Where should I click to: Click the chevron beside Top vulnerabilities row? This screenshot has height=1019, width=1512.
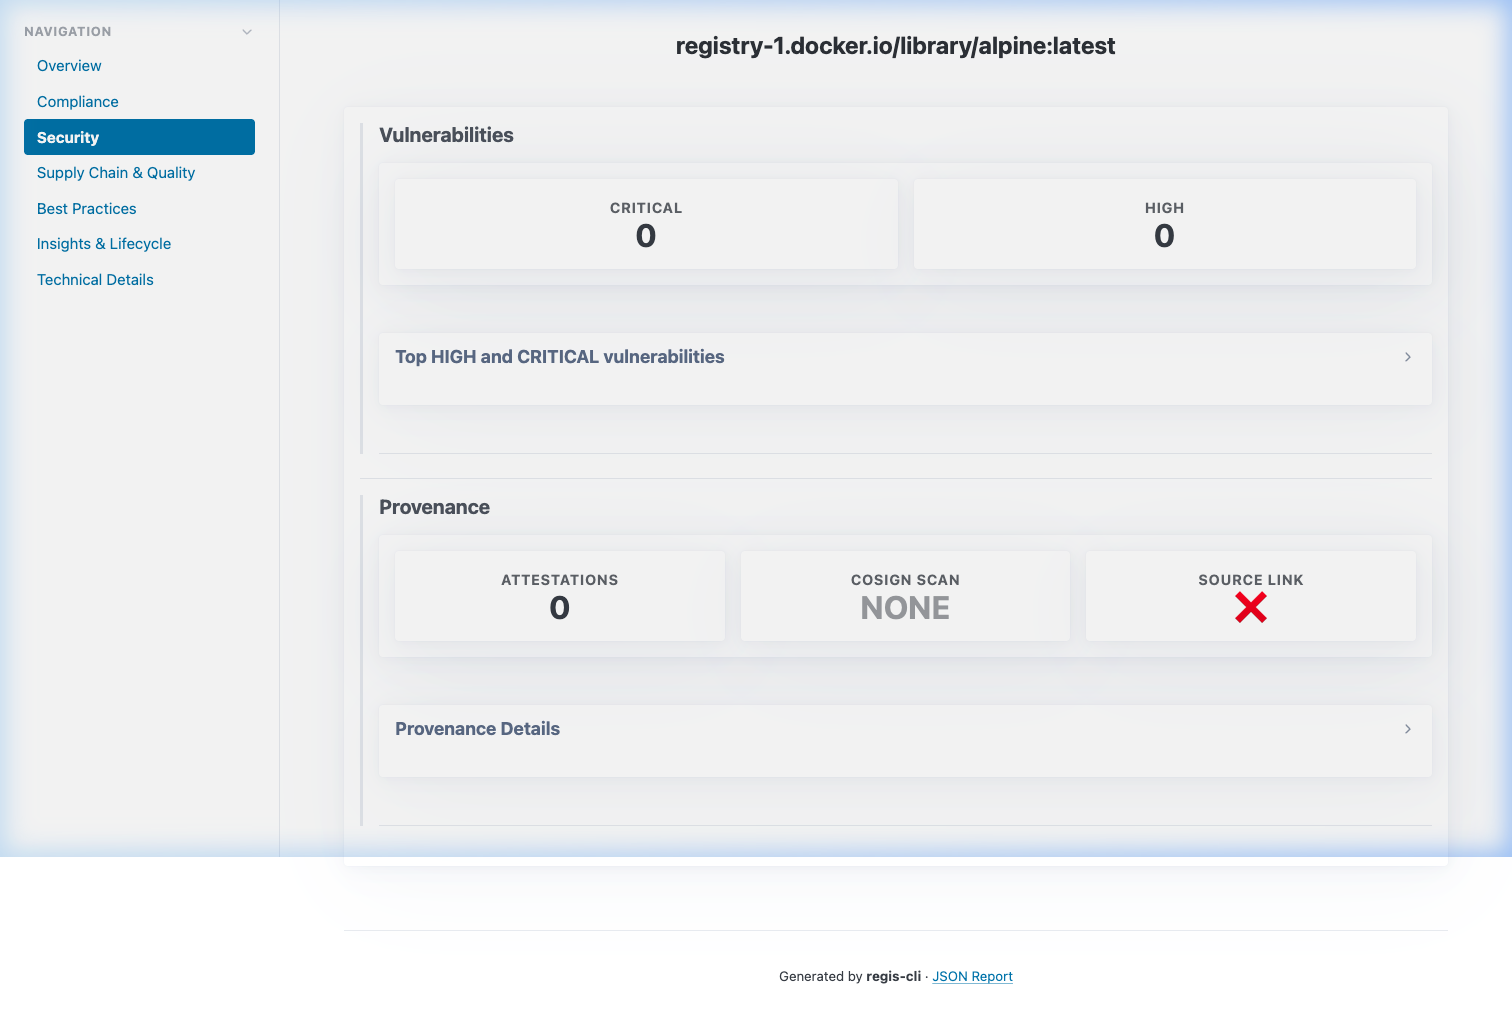[x=1407, y=357]
